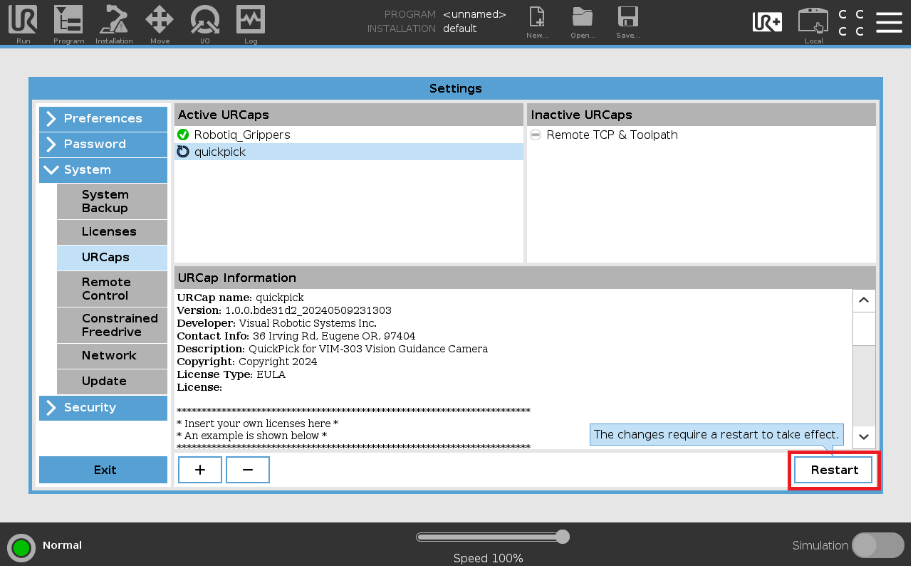Select Remote TCP & Toolpath in Inactive URCaps

[x=701, y=135]
